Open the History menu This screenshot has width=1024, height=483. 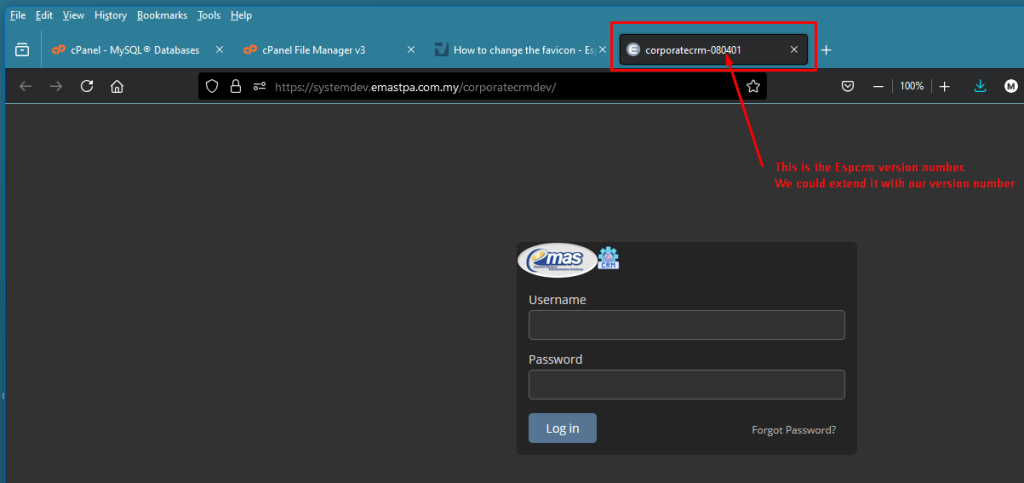pos(110,16)
